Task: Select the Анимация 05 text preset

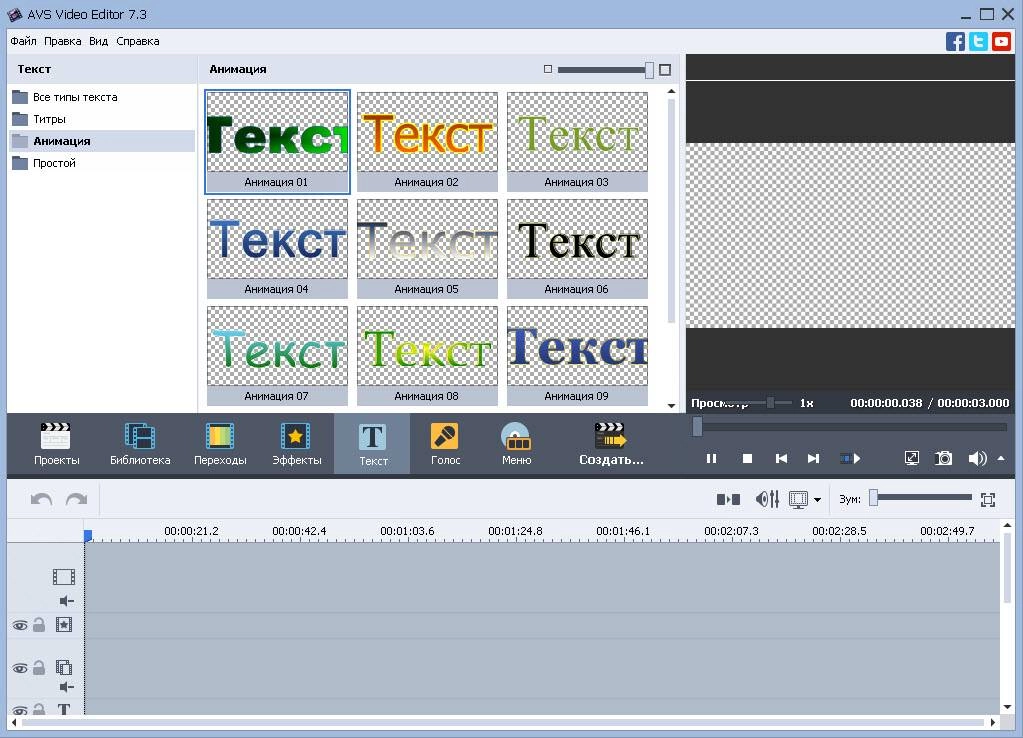Action: [x=427, y=249]
